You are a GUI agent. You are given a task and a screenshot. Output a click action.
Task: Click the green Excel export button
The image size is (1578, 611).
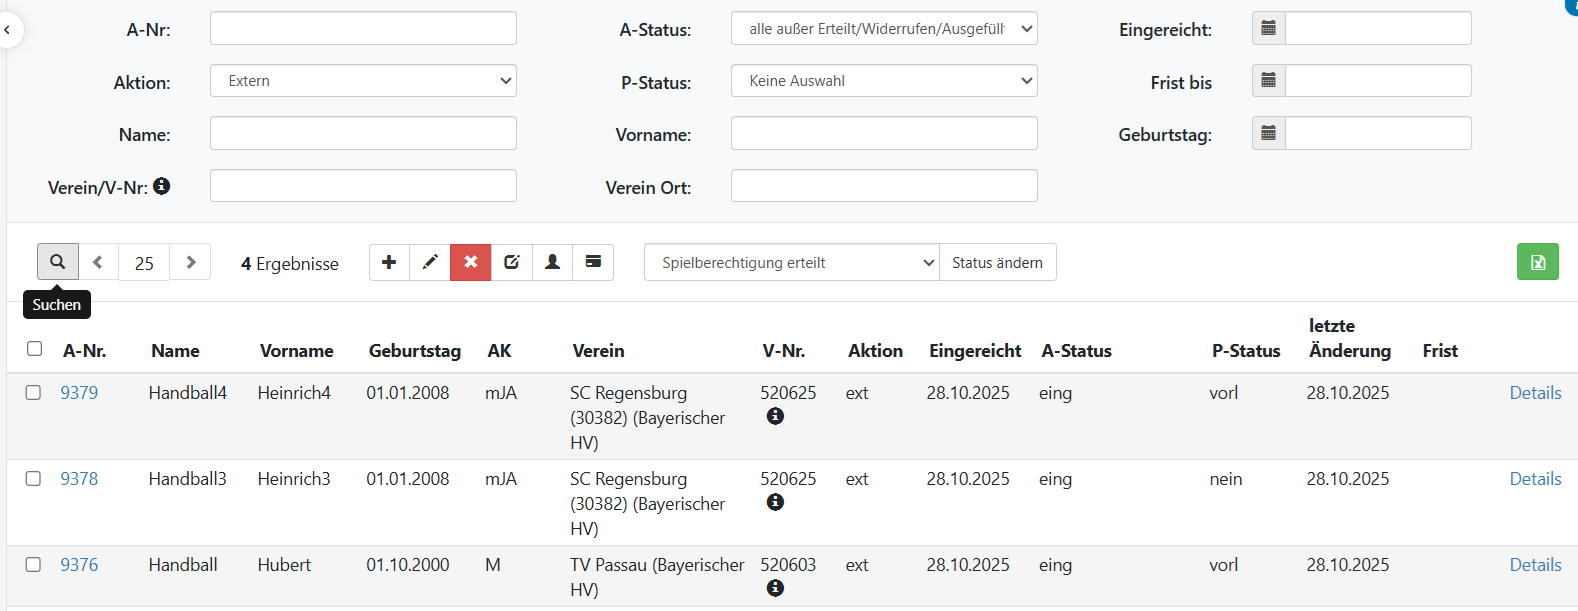tap(1537, 262)
